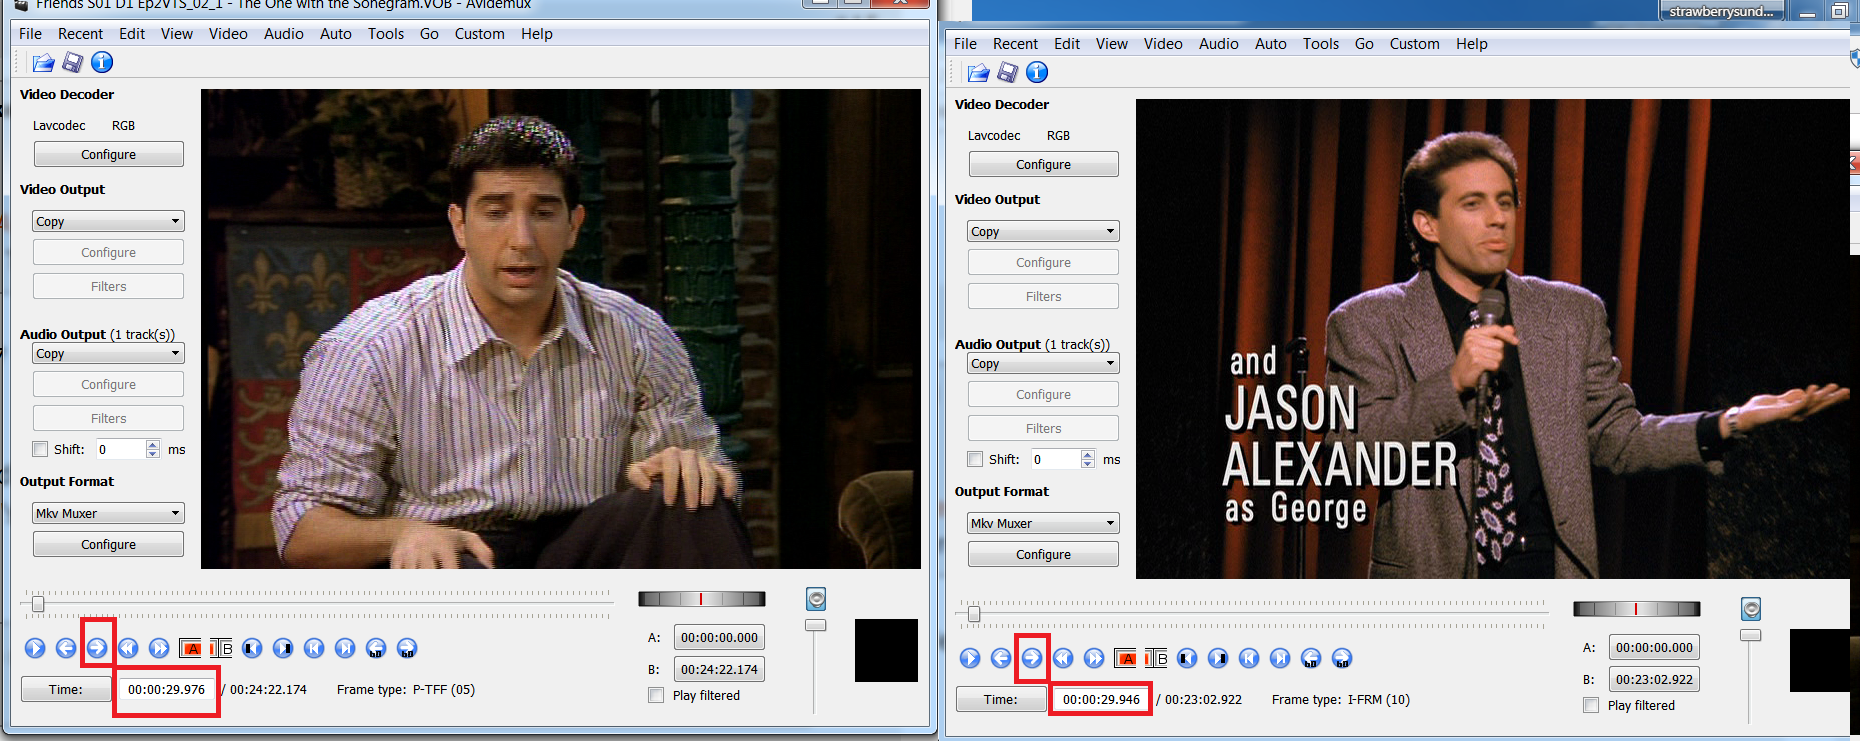Enable audio Shift checkbox in left window
This screenshot has height=741, width=1860.
[x=40, y=449]
